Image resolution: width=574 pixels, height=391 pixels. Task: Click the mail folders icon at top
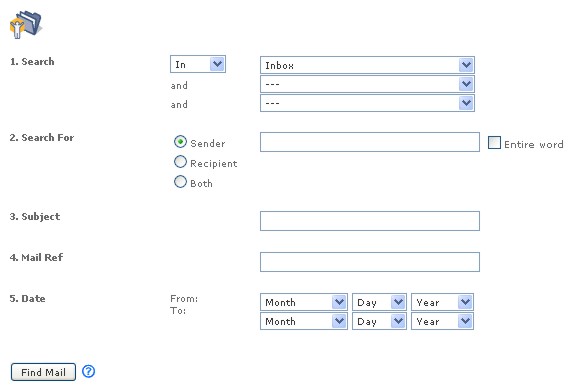26,24
